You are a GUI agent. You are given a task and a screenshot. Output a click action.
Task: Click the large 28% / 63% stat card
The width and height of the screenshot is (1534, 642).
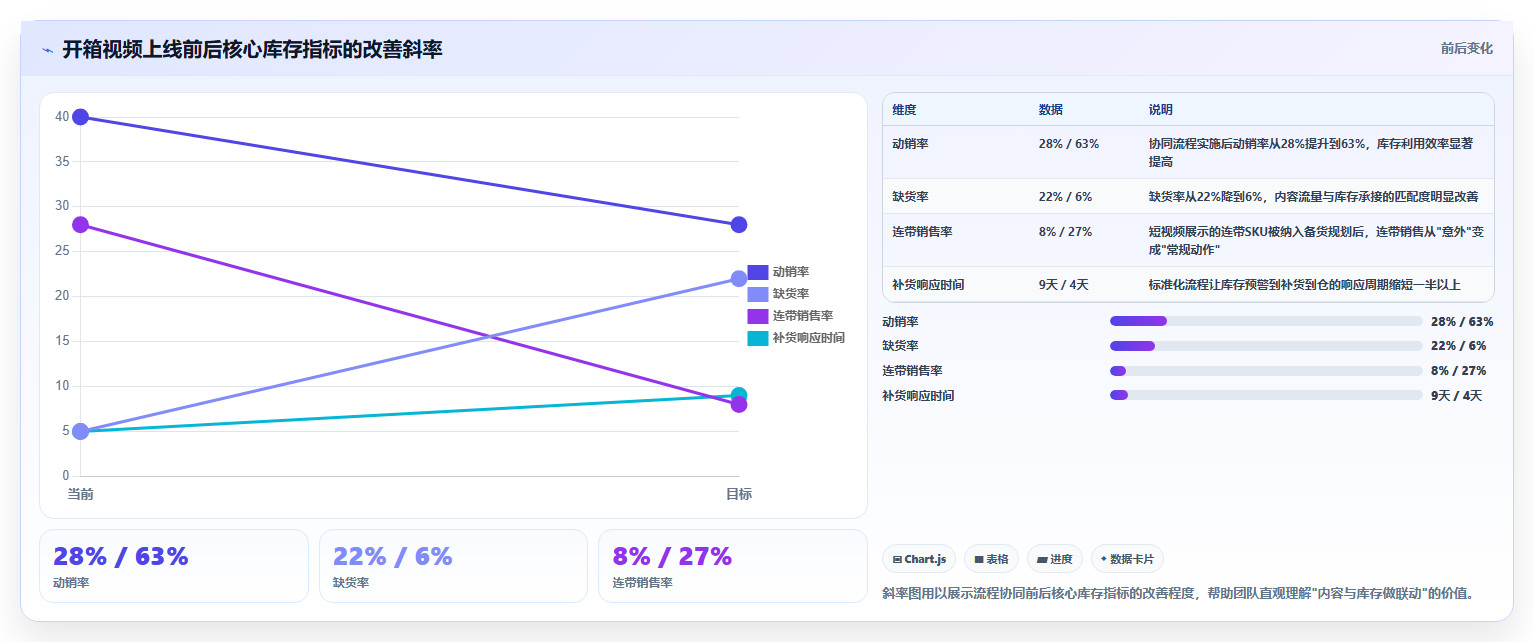[x=174, y=566]
